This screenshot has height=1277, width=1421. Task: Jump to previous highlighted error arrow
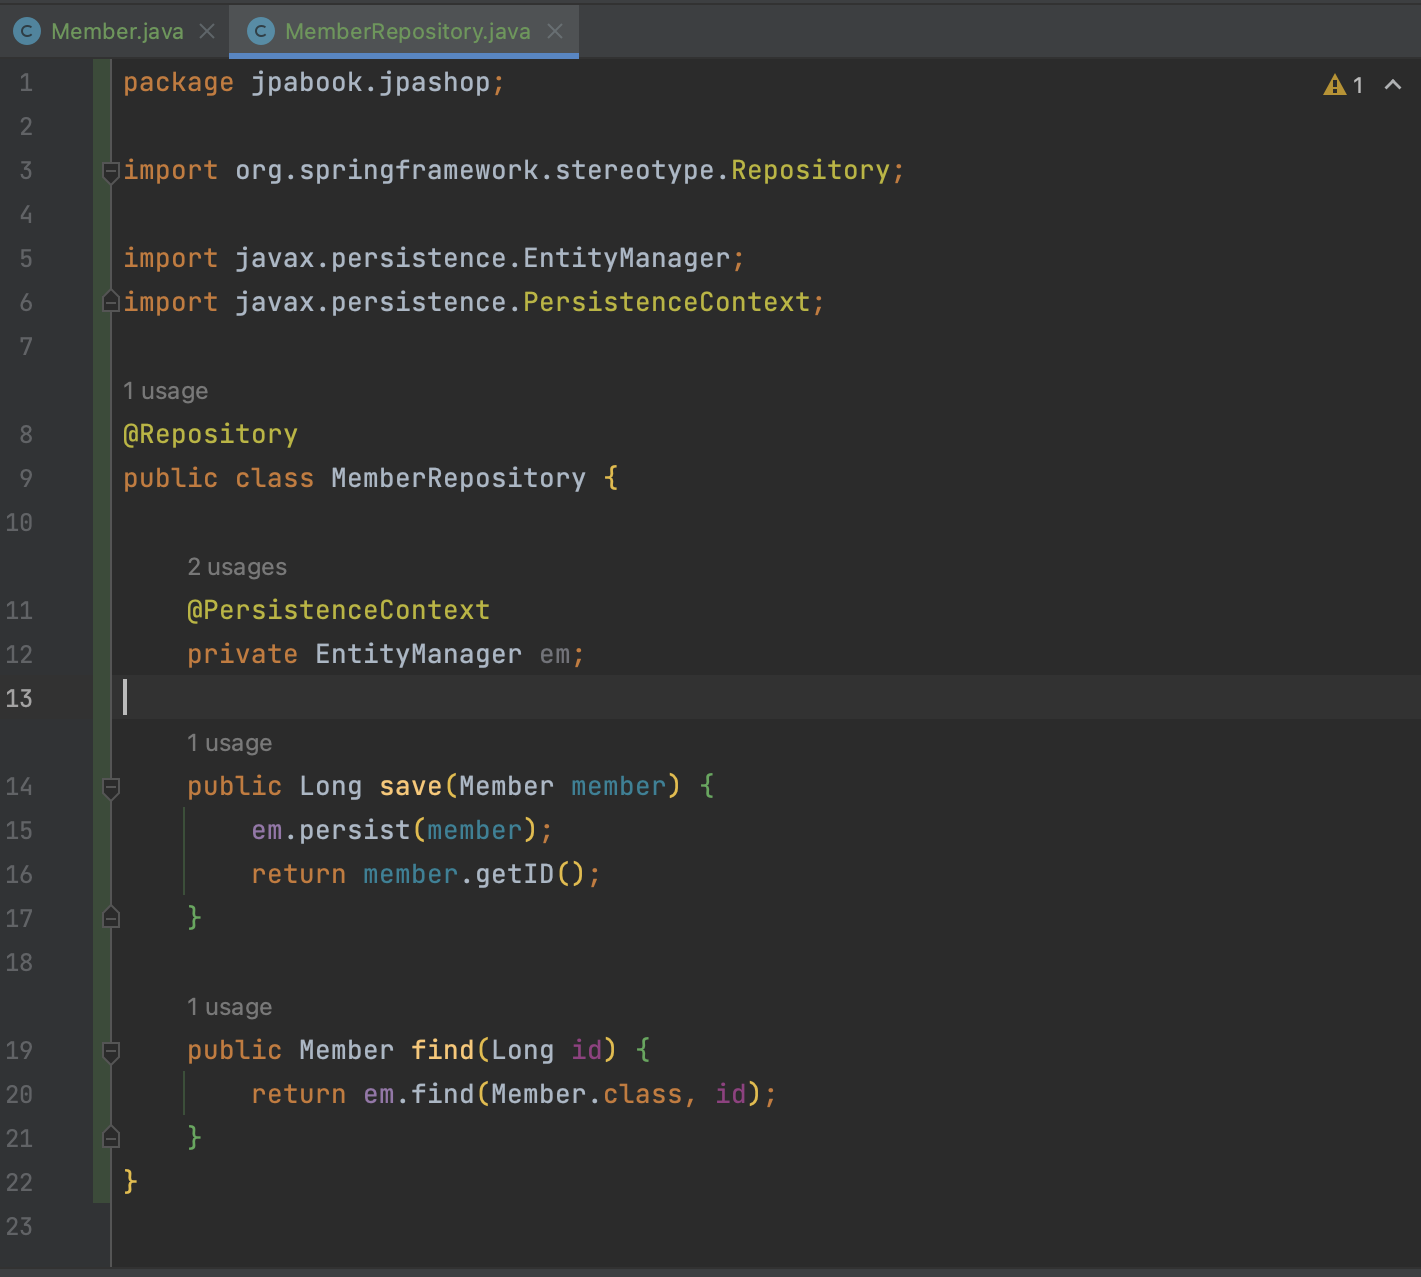tap(1393, 85)
